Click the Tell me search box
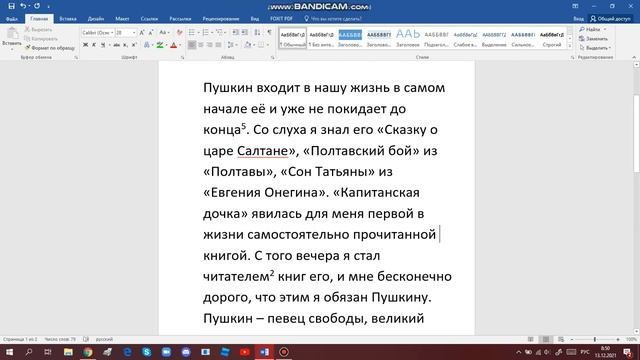Image resolution: width=640 pixels, height=360 pixels. tap(333, 19)
